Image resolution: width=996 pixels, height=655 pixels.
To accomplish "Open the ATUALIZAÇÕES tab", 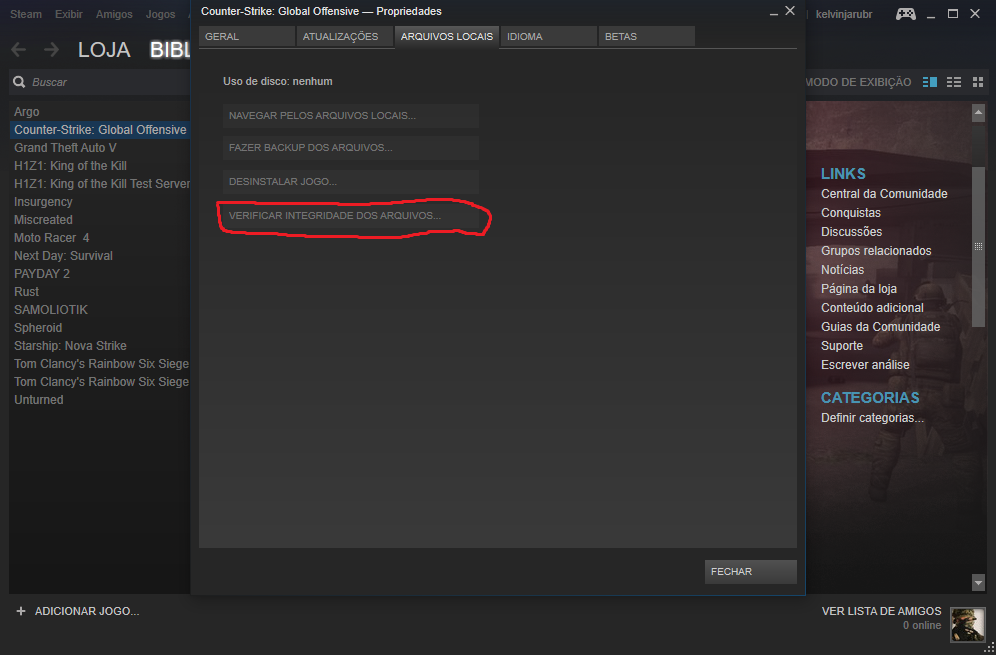I will coord(345,37).
